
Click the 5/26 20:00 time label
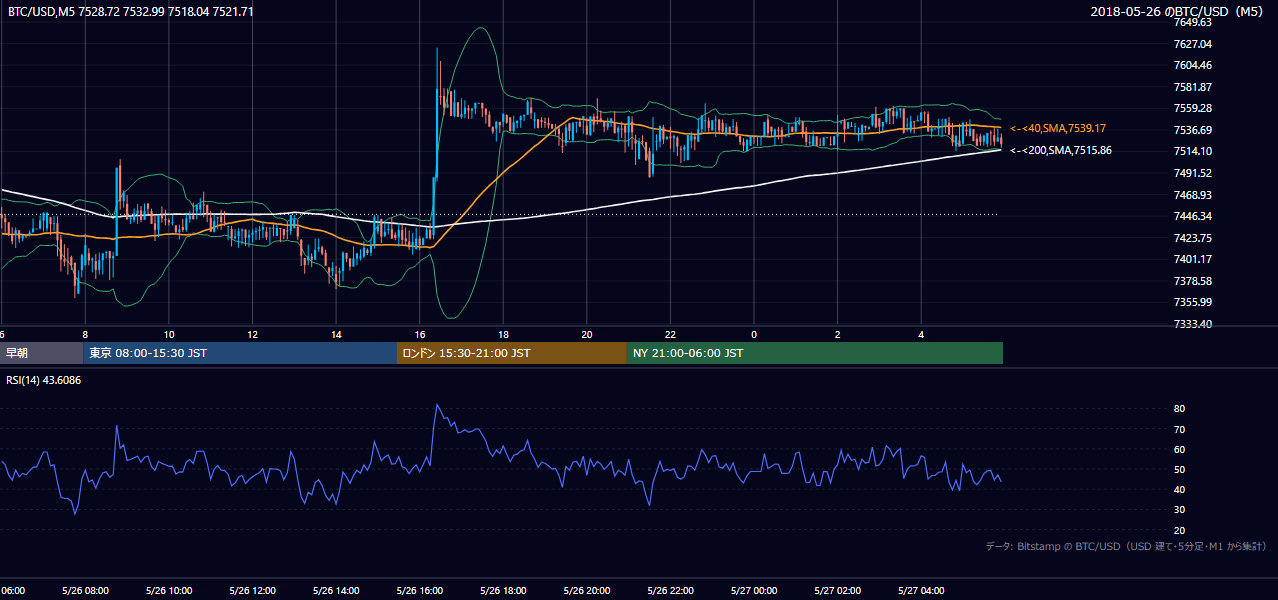pyautogui.click(x=586, y=591)
